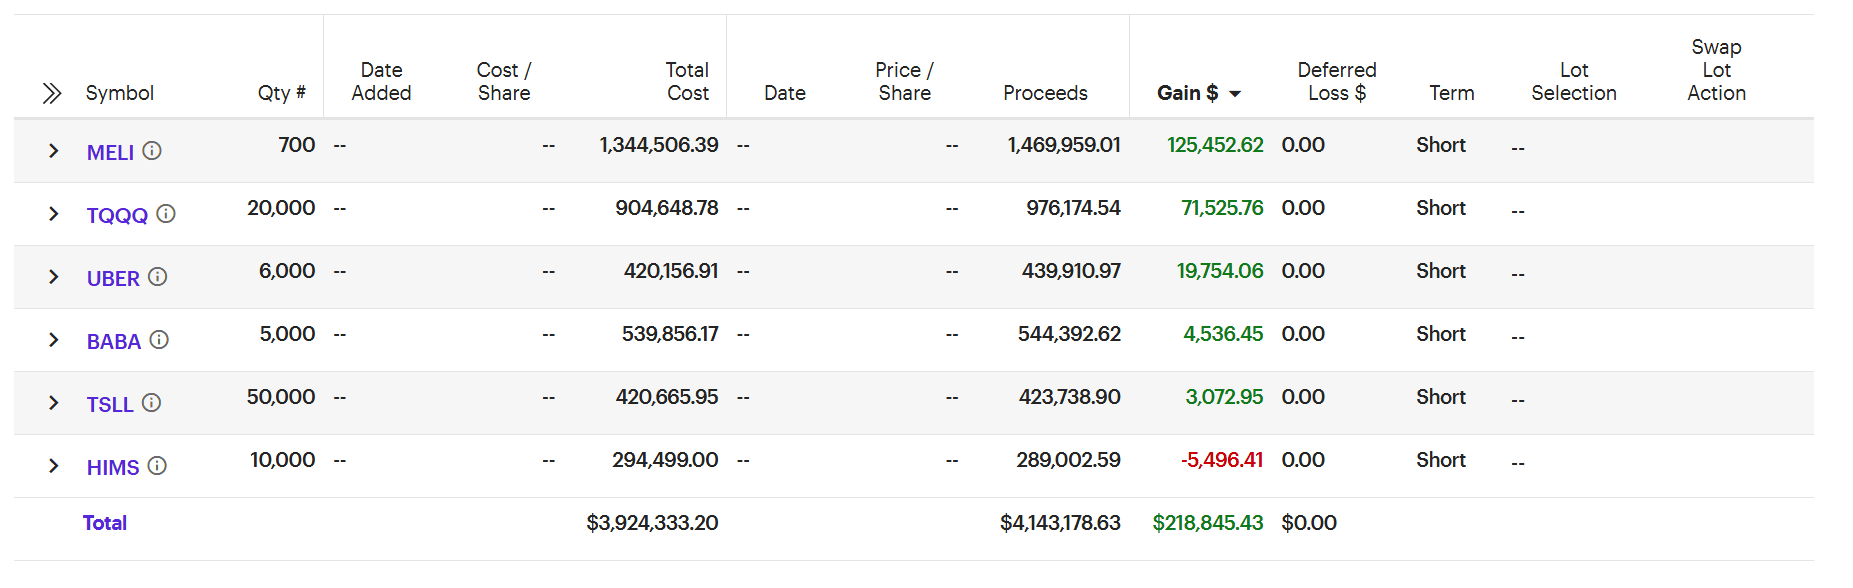Screen dimensions: 1853x588
Task: Click the Proceeds column header
Action: 1045,93
